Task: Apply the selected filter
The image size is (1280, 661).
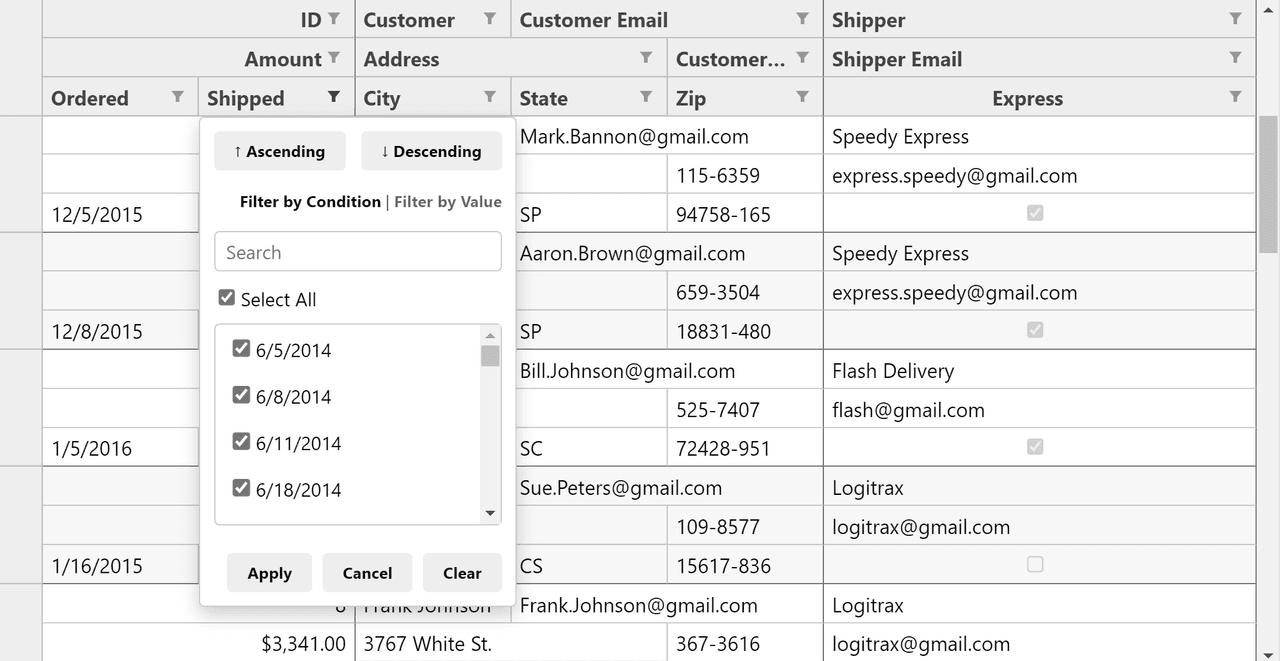Action: (x=270, y=573)
